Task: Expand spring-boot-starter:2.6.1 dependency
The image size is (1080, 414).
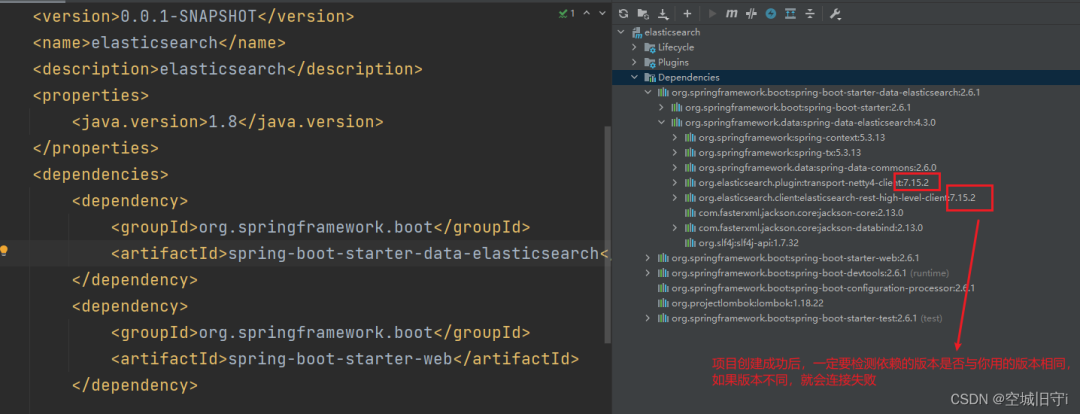Action: pos(661,107)
